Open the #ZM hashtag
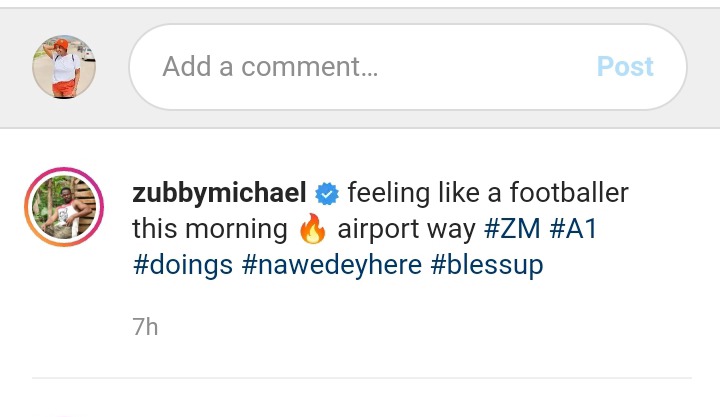Image resolution: width=720 pixels, height=417 pixels. point(512,228)
